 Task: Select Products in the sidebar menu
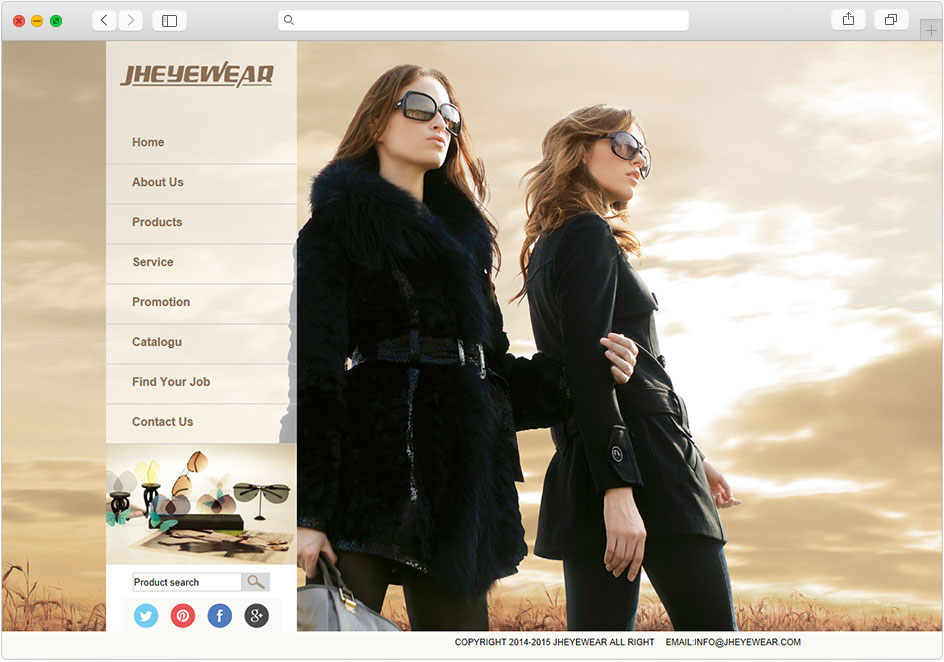[x=157, y=222]
